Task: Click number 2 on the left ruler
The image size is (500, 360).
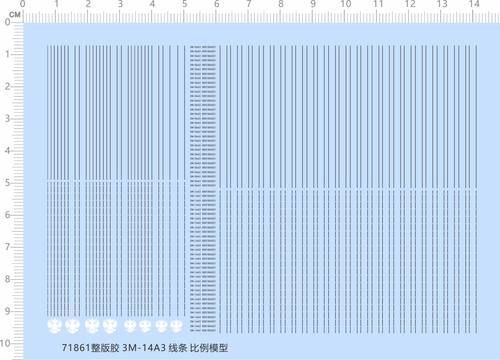Action: (x=7, y=87)
